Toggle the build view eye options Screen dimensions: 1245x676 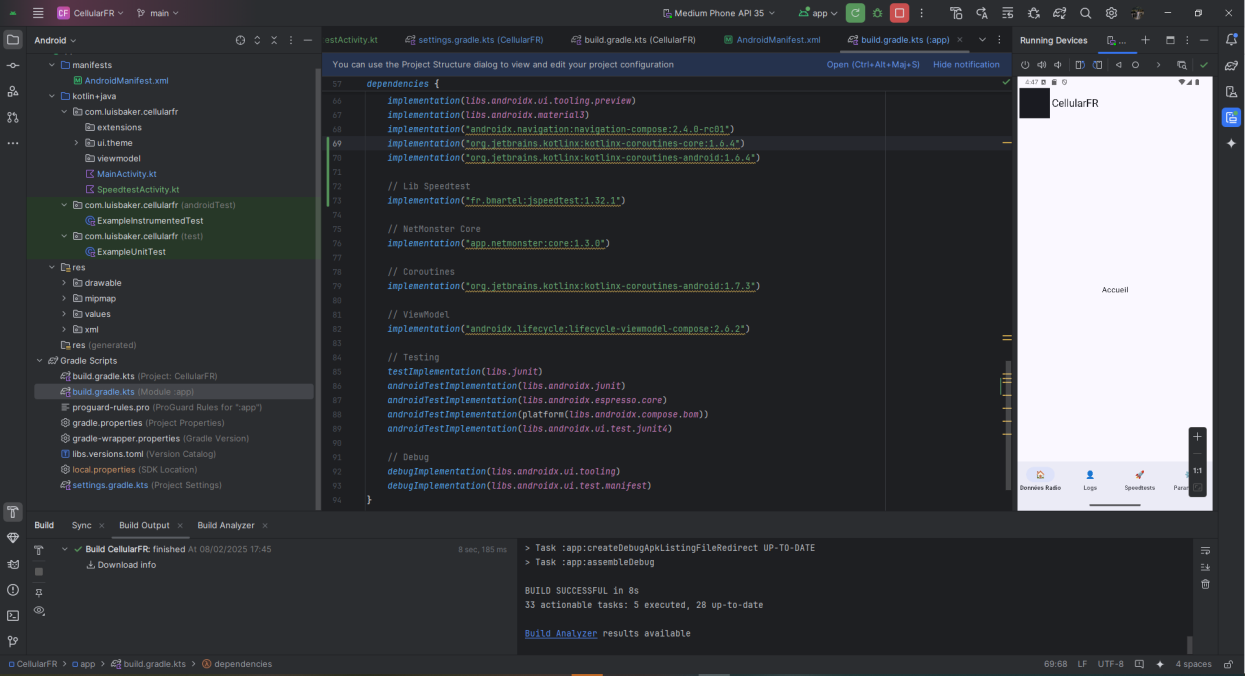(x=39, y=610)
